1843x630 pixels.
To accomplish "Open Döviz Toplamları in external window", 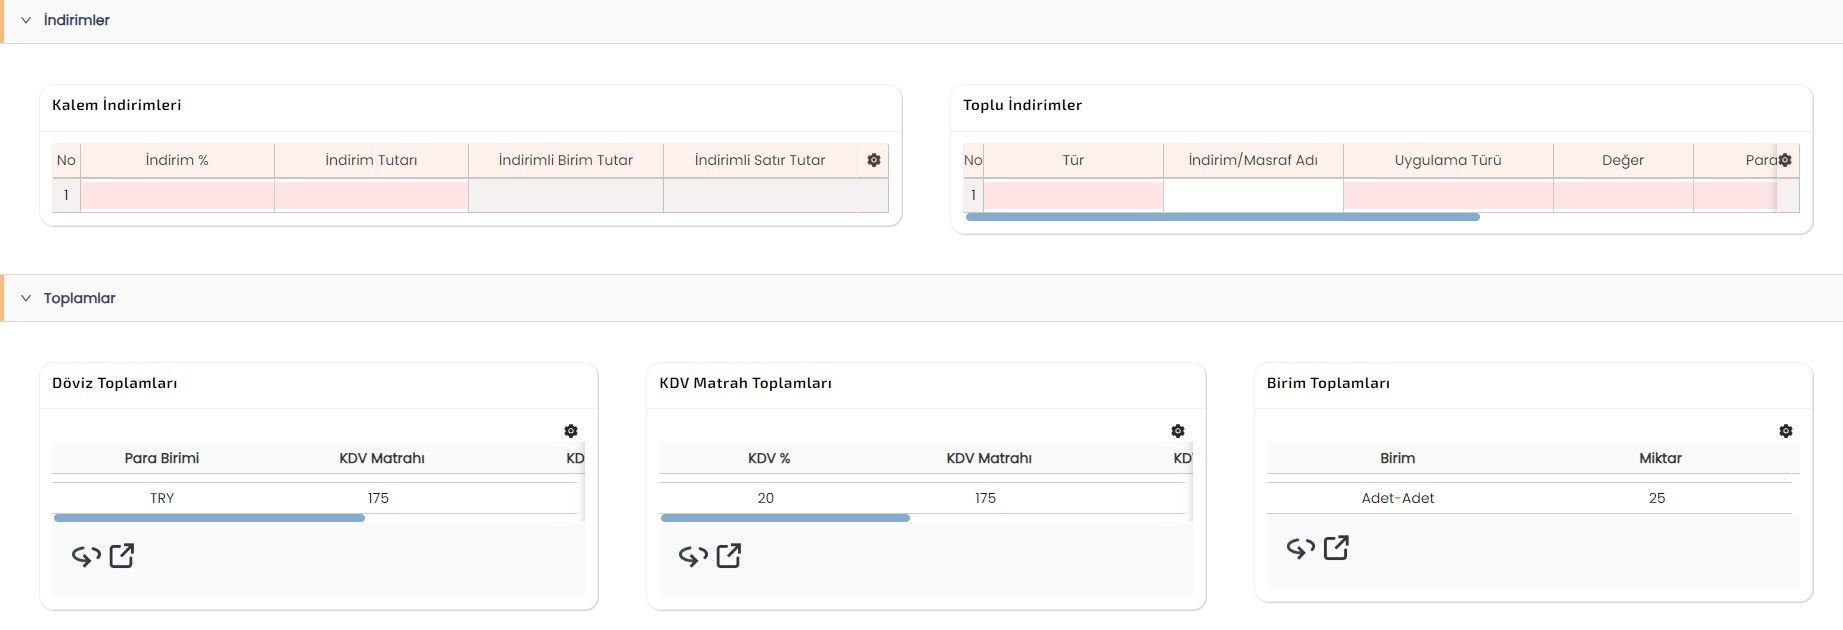I will tap(122, 556).
